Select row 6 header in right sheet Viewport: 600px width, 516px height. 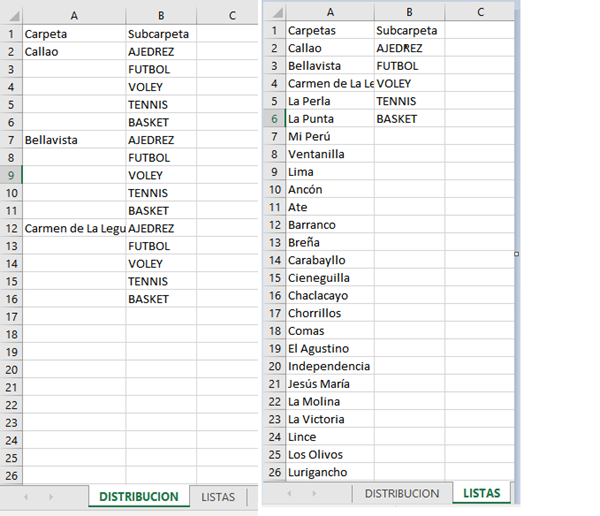click(x=274, y=119)
